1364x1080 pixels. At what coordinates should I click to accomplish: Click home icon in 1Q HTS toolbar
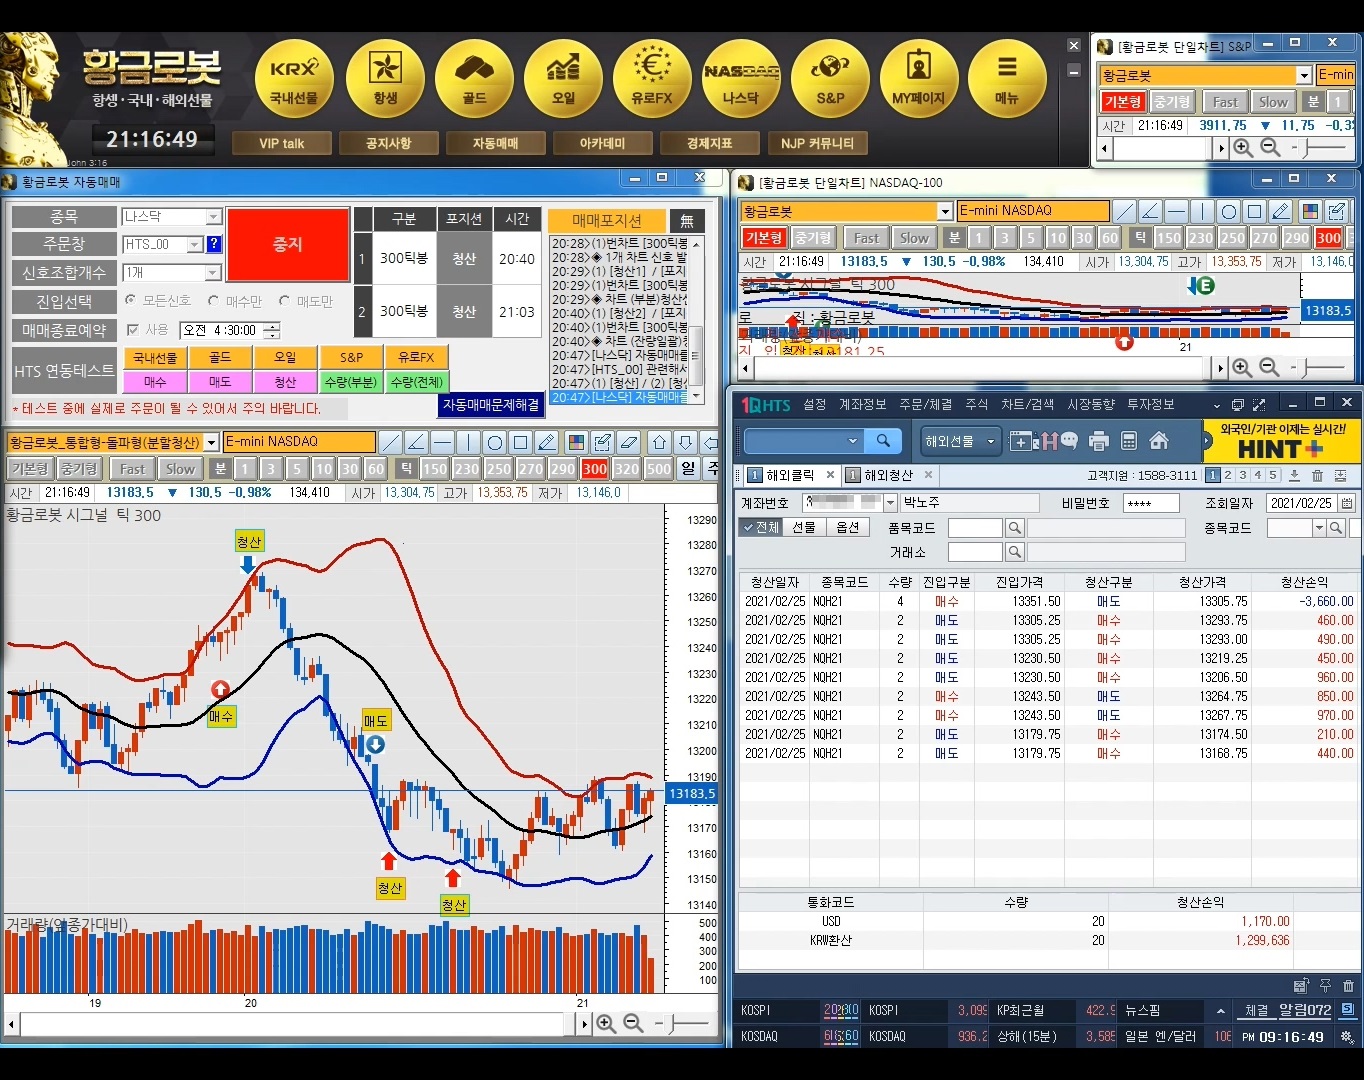(x=1159, y=441)
